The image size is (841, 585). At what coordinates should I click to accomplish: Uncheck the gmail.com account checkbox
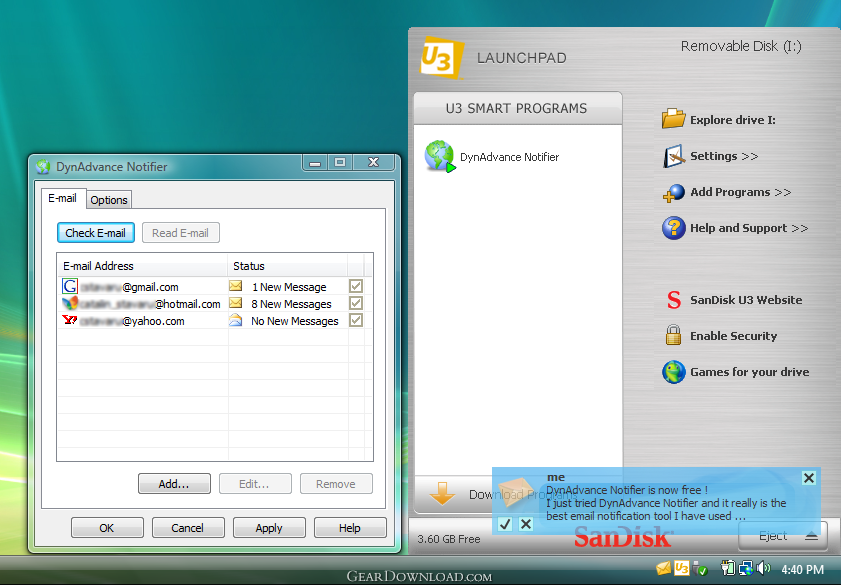click(x=356, y=286)
